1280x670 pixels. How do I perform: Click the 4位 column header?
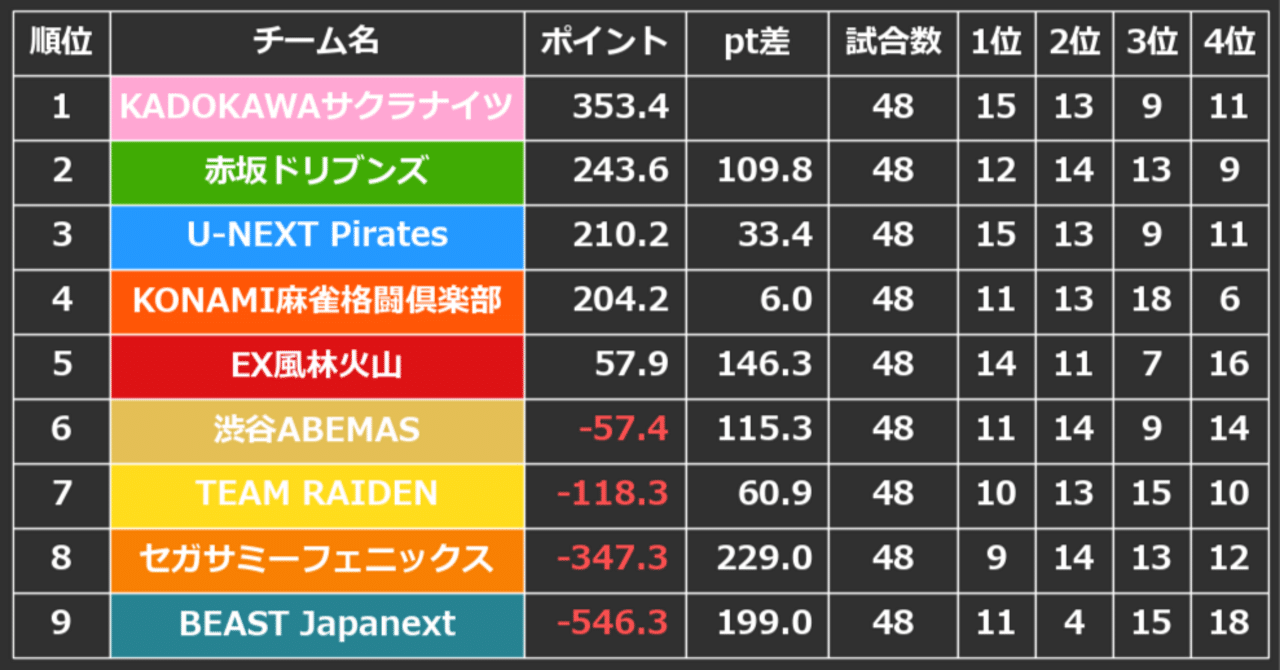coord(1229,43)
